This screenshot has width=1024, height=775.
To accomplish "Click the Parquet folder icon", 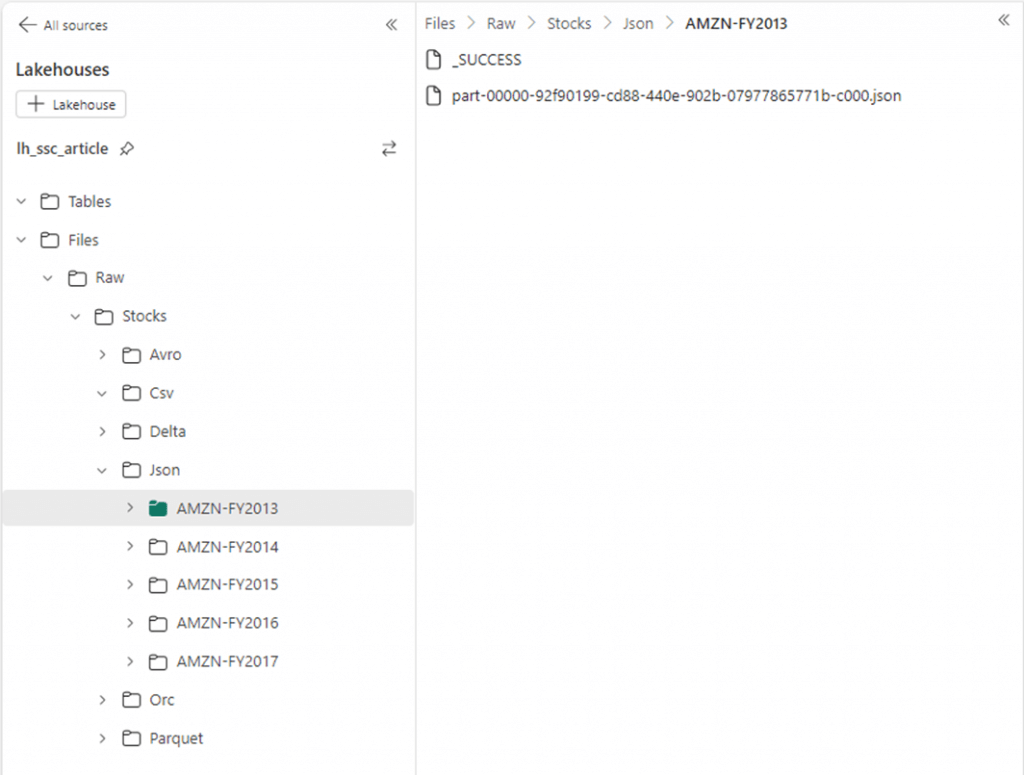I will [x=131, y=738].
